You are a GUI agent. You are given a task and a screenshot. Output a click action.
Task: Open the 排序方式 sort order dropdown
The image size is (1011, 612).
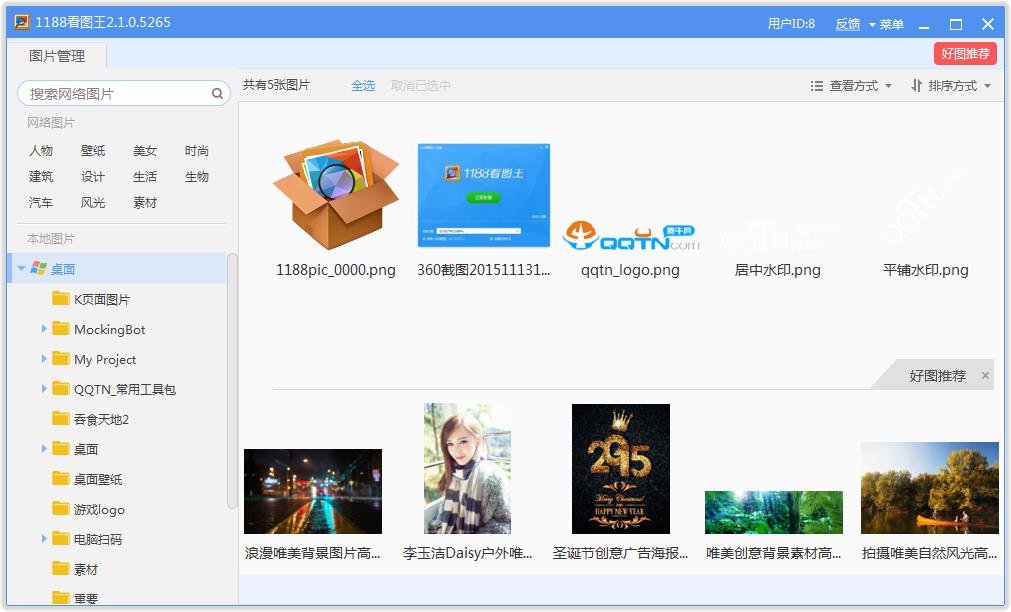click(x=951, y=86)
